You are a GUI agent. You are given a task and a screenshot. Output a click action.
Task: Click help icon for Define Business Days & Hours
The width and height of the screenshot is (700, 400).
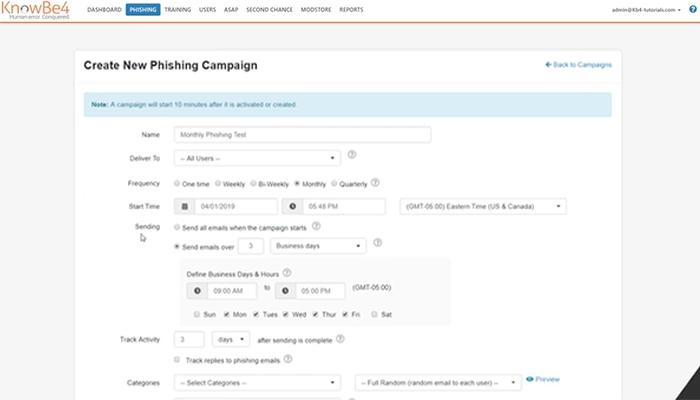point(287,272)
